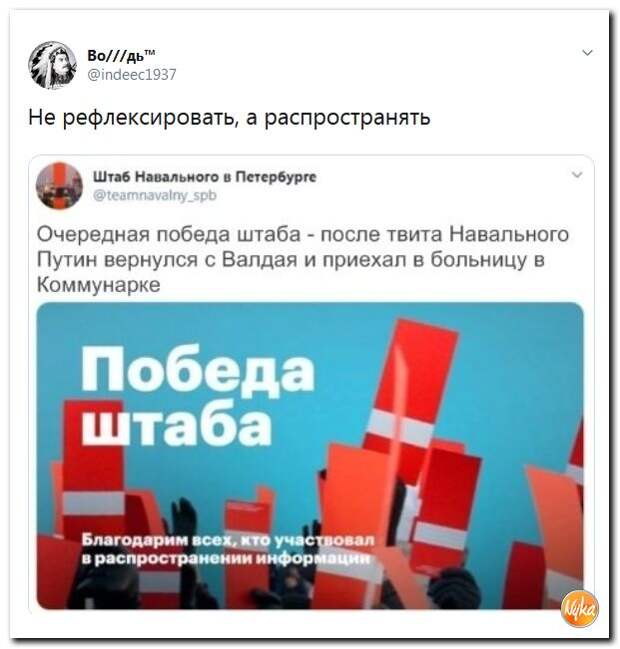The image size is (620, 649).
Task: Select the 'Не рефлексировать, а распространять' tweet text
Action: (230, 118)
